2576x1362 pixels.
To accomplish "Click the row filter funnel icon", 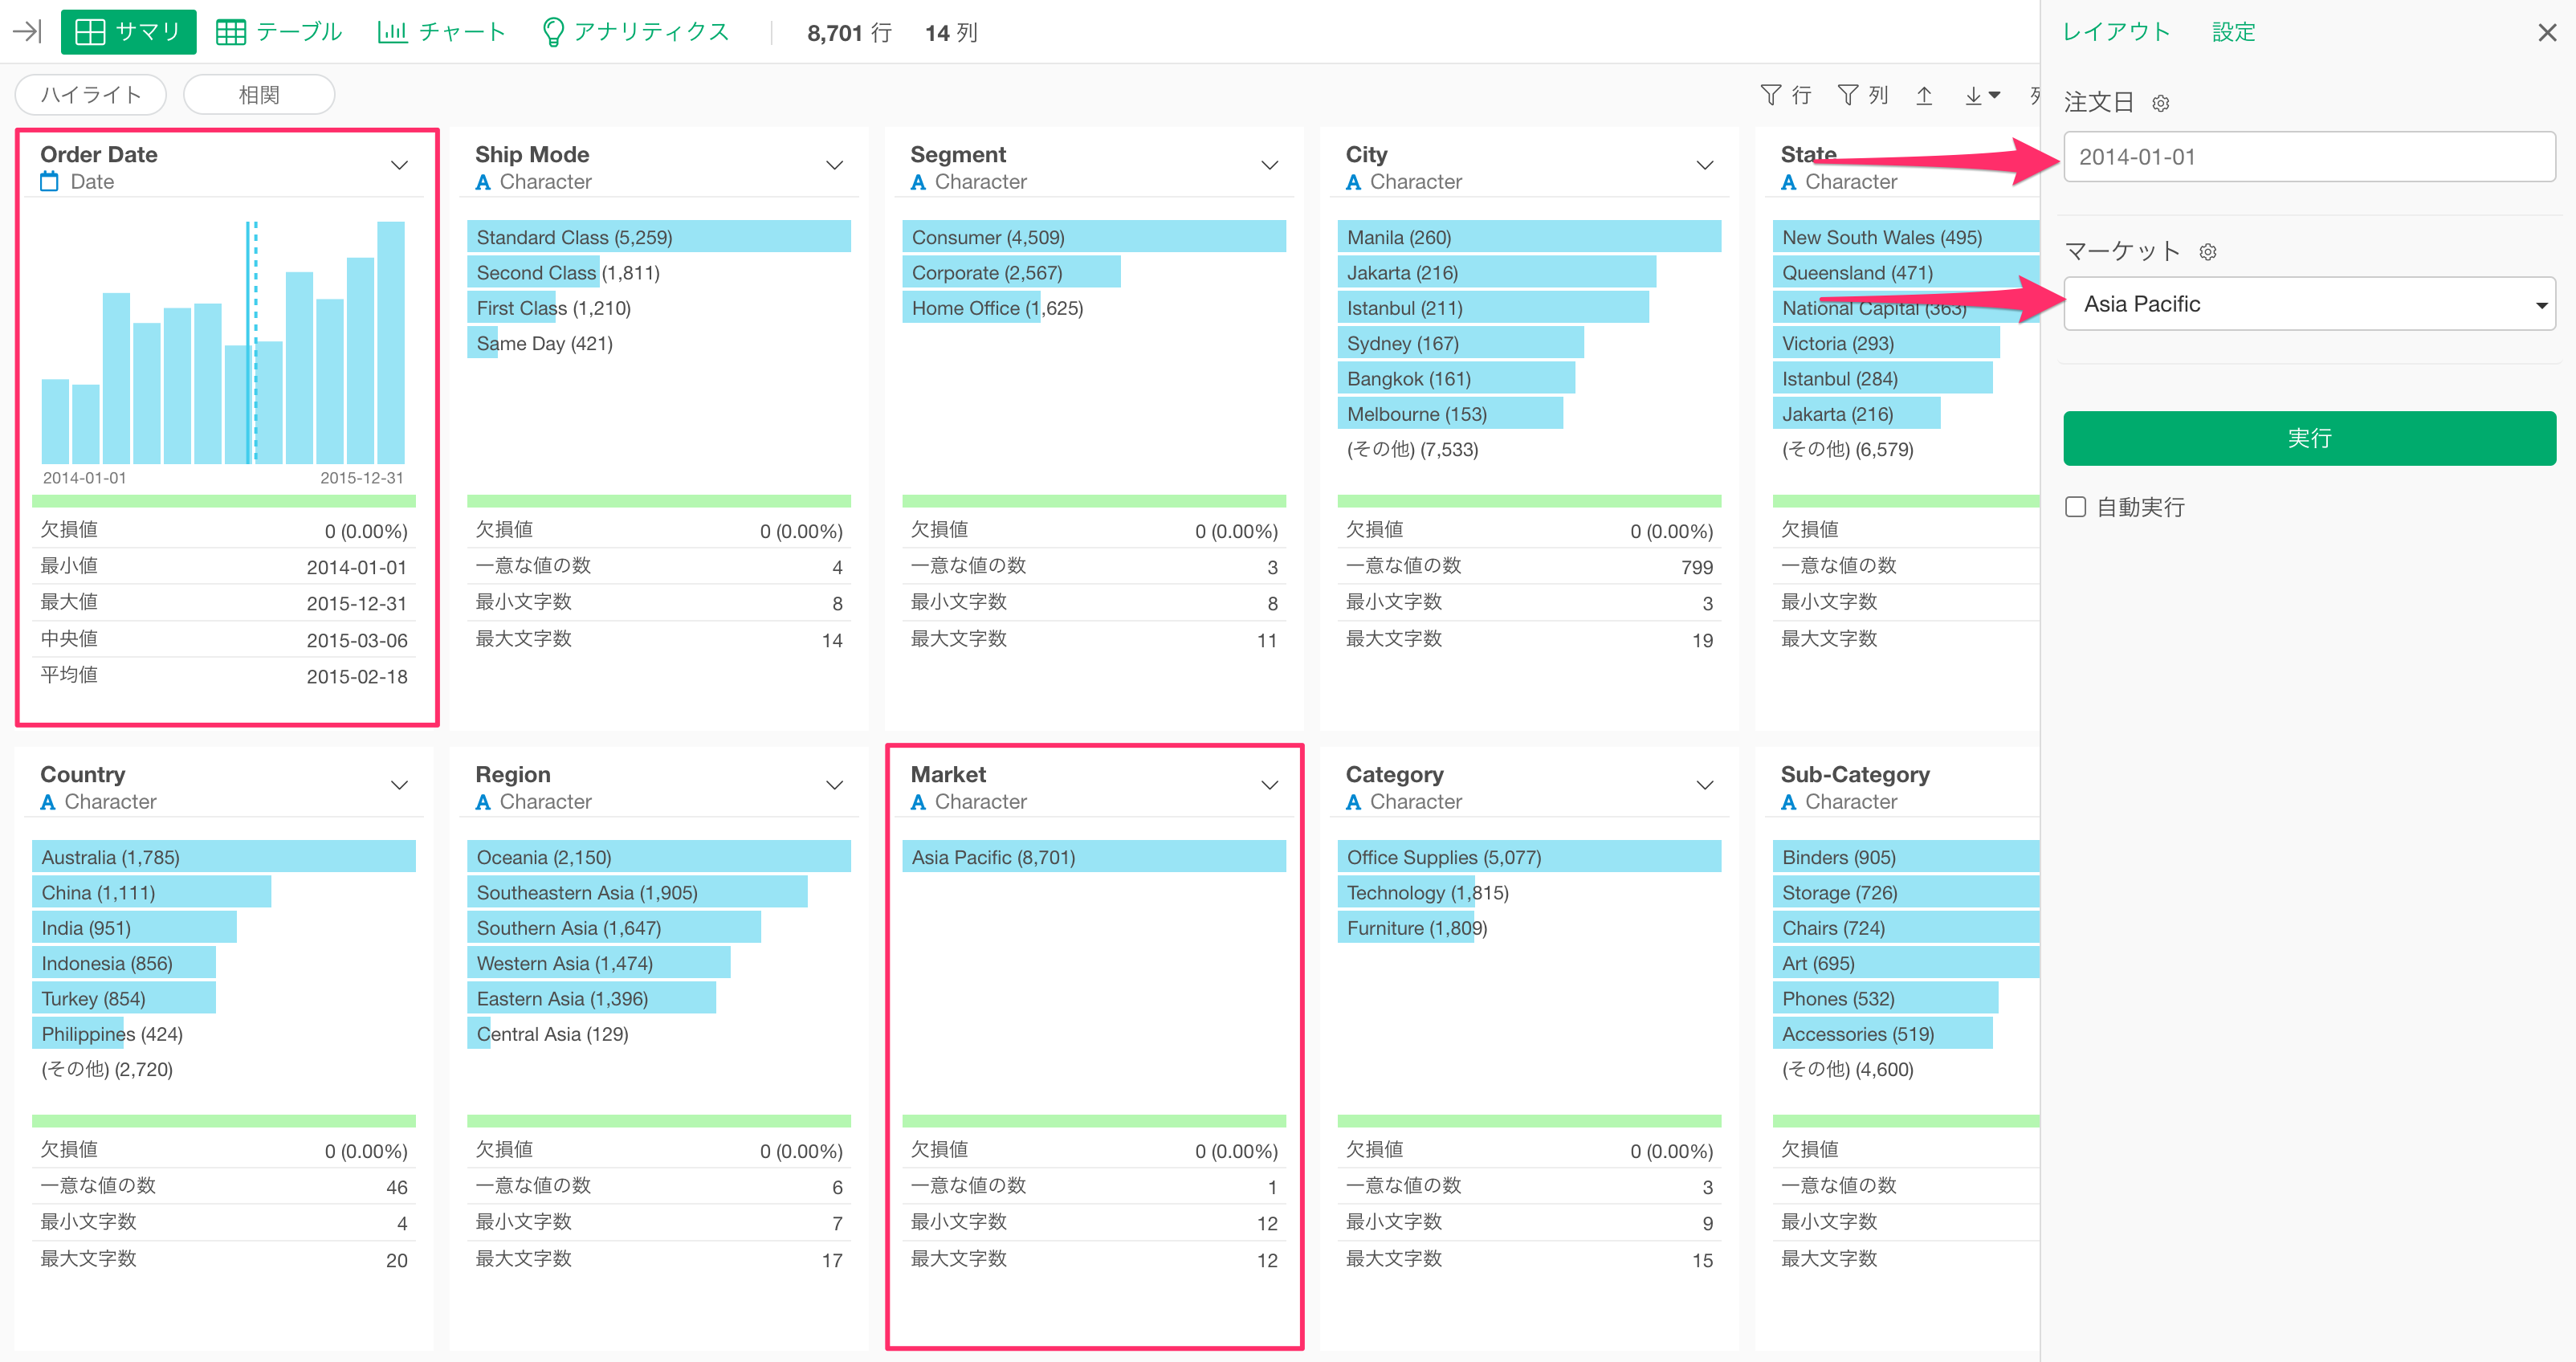I will tap(1770, 95).
